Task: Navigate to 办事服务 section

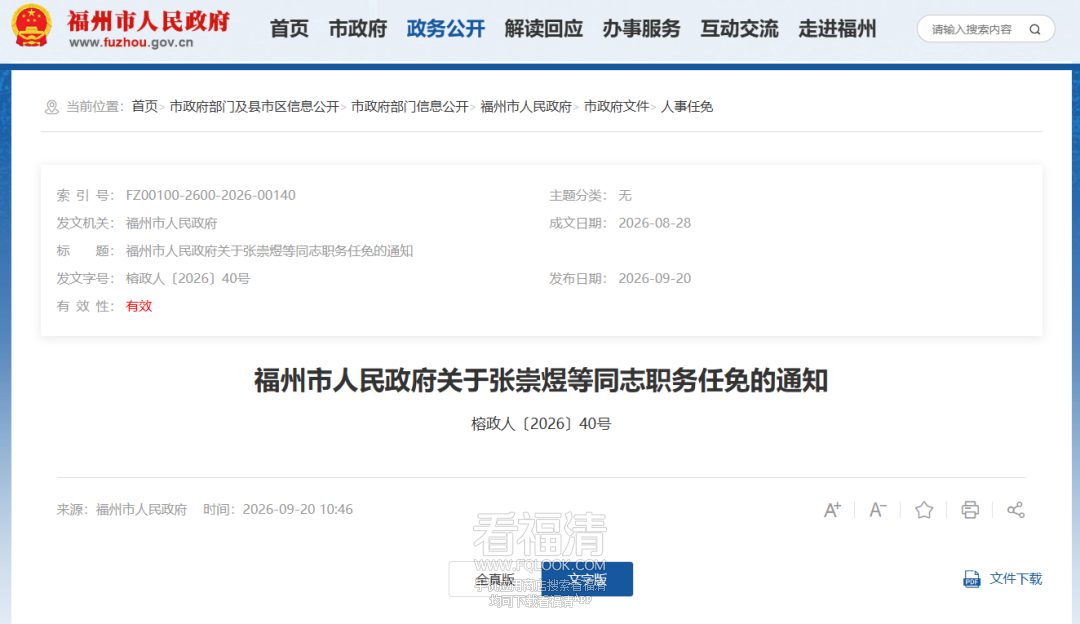Action: pyautogui.click(x=641, y=29)
